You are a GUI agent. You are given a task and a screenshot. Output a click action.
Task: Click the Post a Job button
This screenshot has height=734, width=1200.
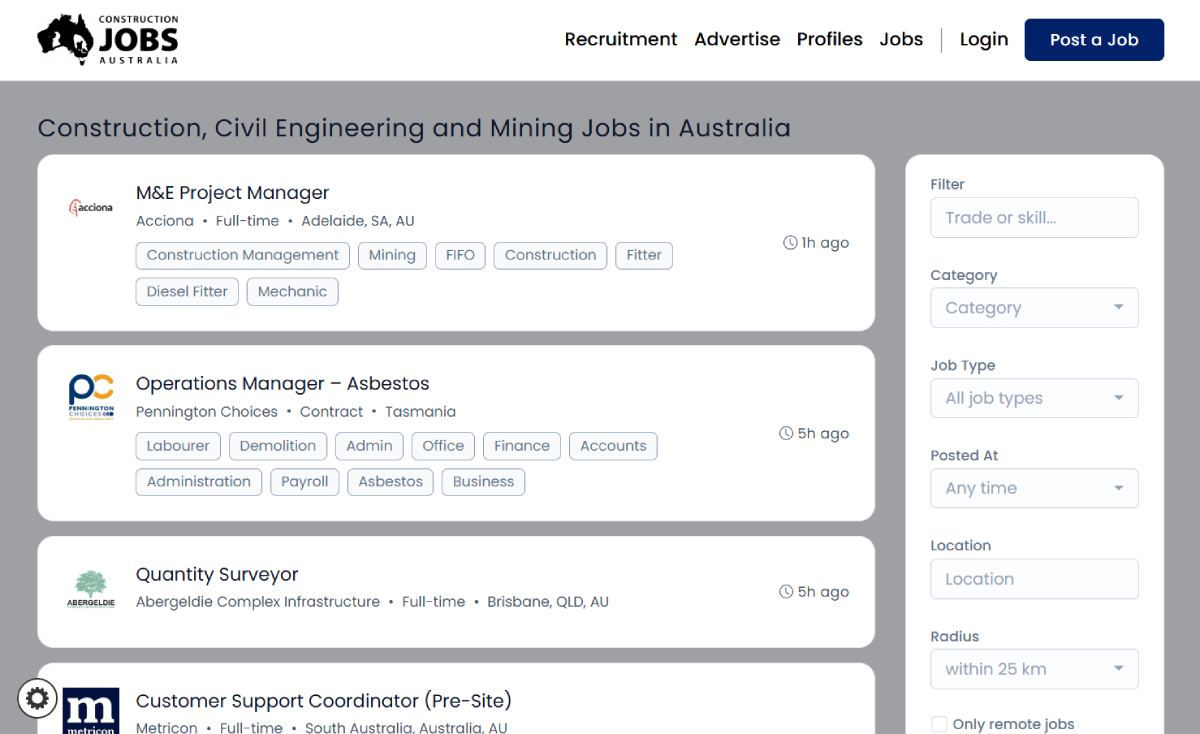pos(1094,40)
